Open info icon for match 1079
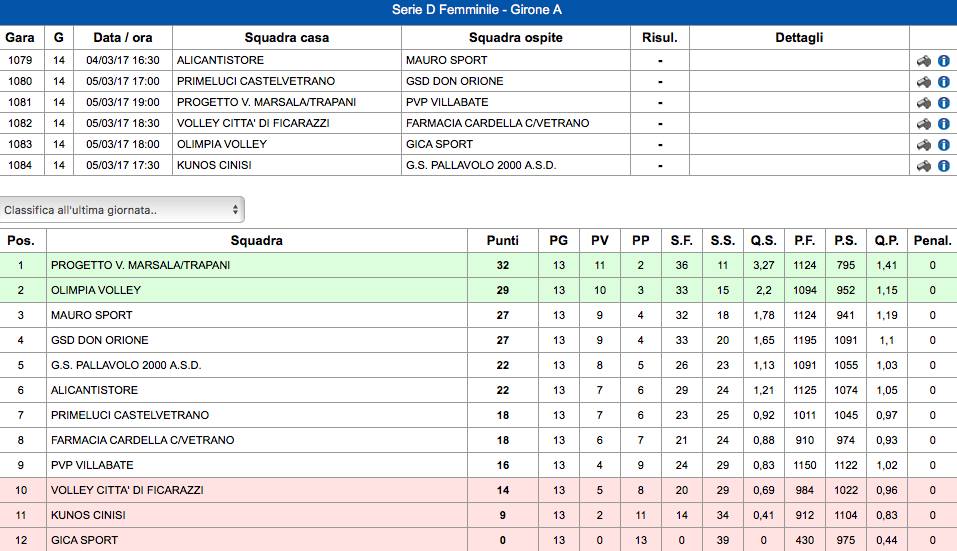Screen dimensions: 957x551 pyautogui.click(x=944, y=60)
